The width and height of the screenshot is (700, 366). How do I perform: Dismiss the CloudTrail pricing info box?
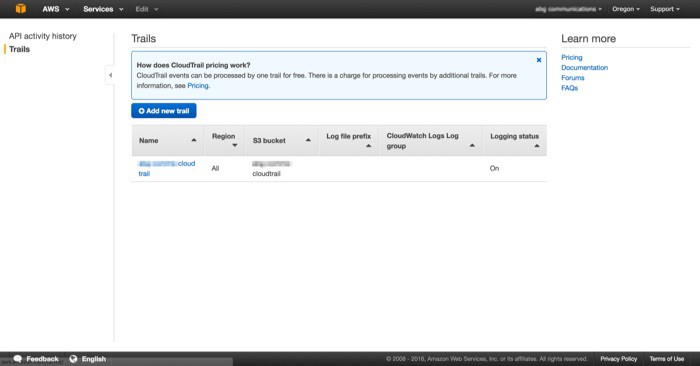click(539, 60)
